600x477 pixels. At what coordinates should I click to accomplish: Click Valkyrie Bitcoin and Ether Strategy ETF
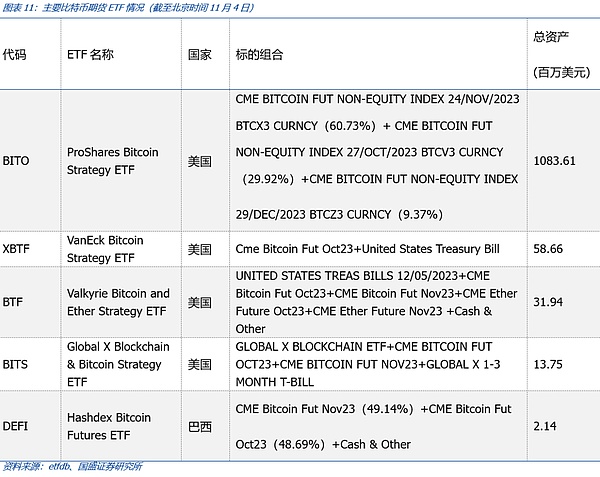[x=118, y=302]
